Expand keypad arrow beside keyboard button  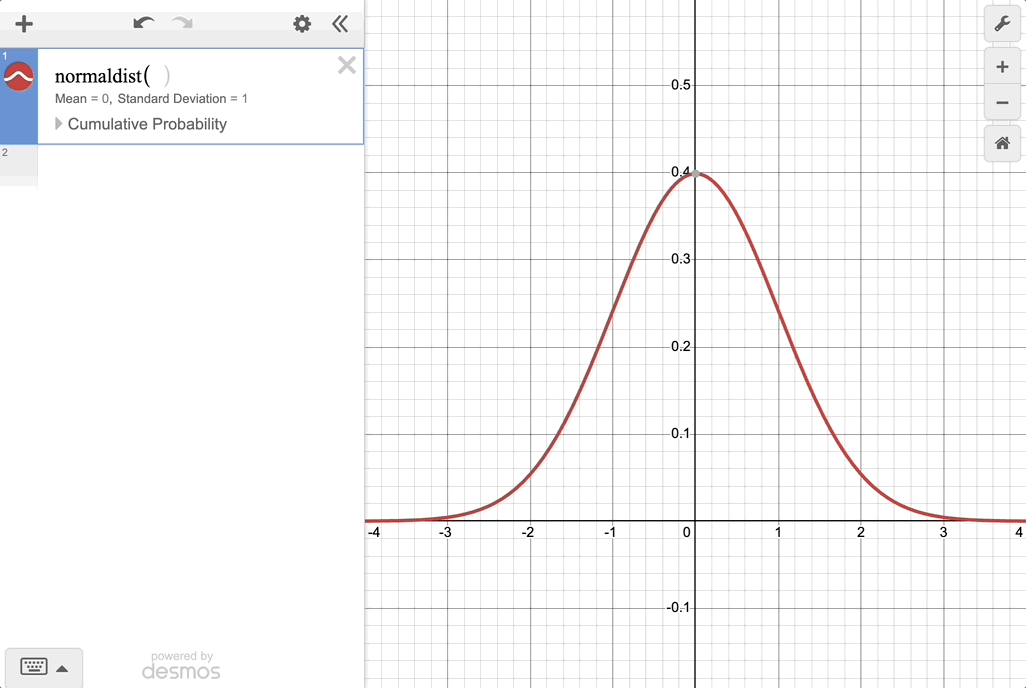click(62, 668)
